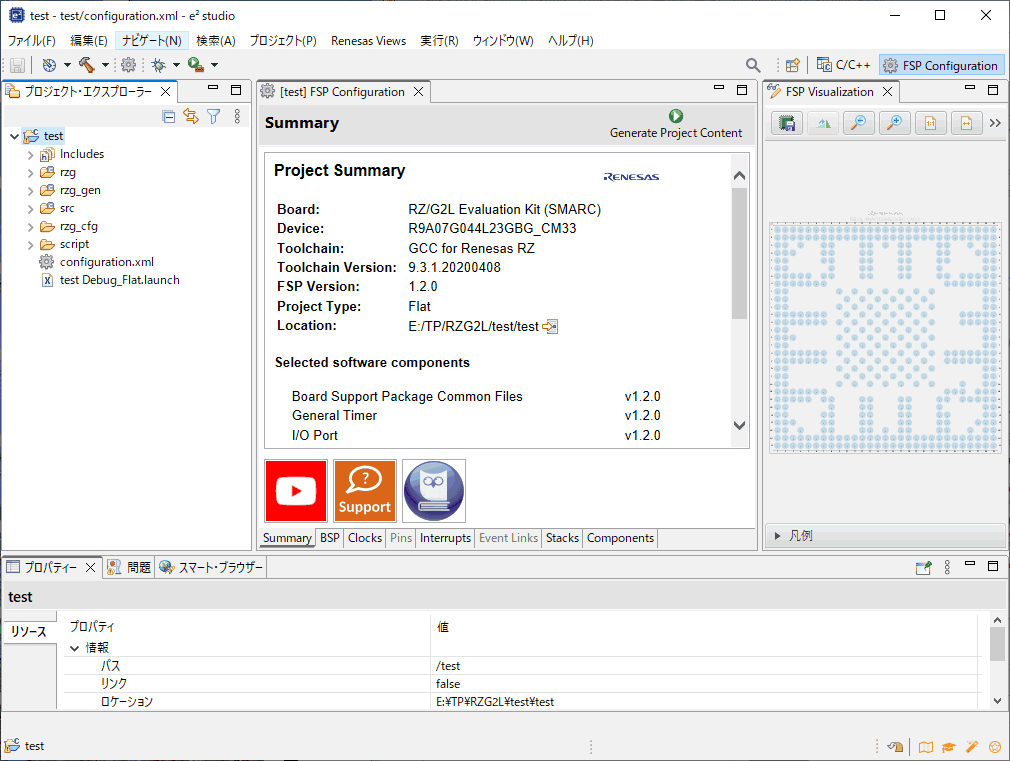Switch to the BSP tab
The height and width of the screenshot is (761, 1010).
point(330,538)
